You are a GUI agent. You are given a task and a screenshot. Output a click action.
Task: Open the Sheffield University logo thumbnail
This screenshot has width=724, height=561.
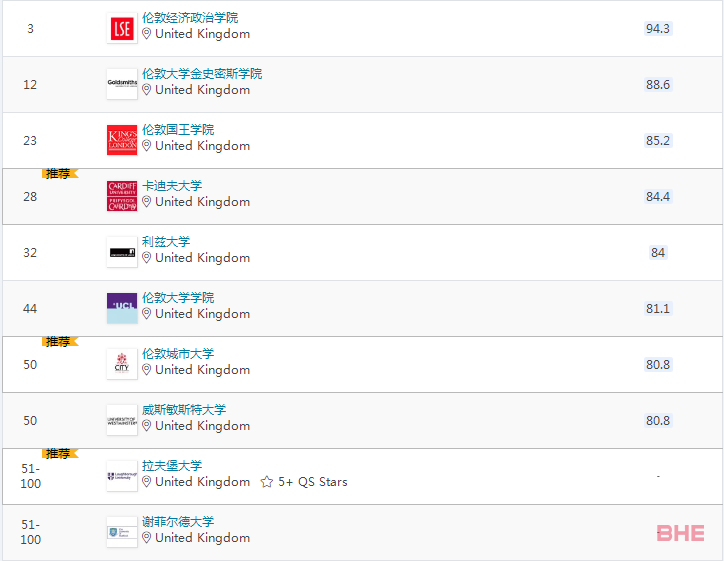coord(122,532)
